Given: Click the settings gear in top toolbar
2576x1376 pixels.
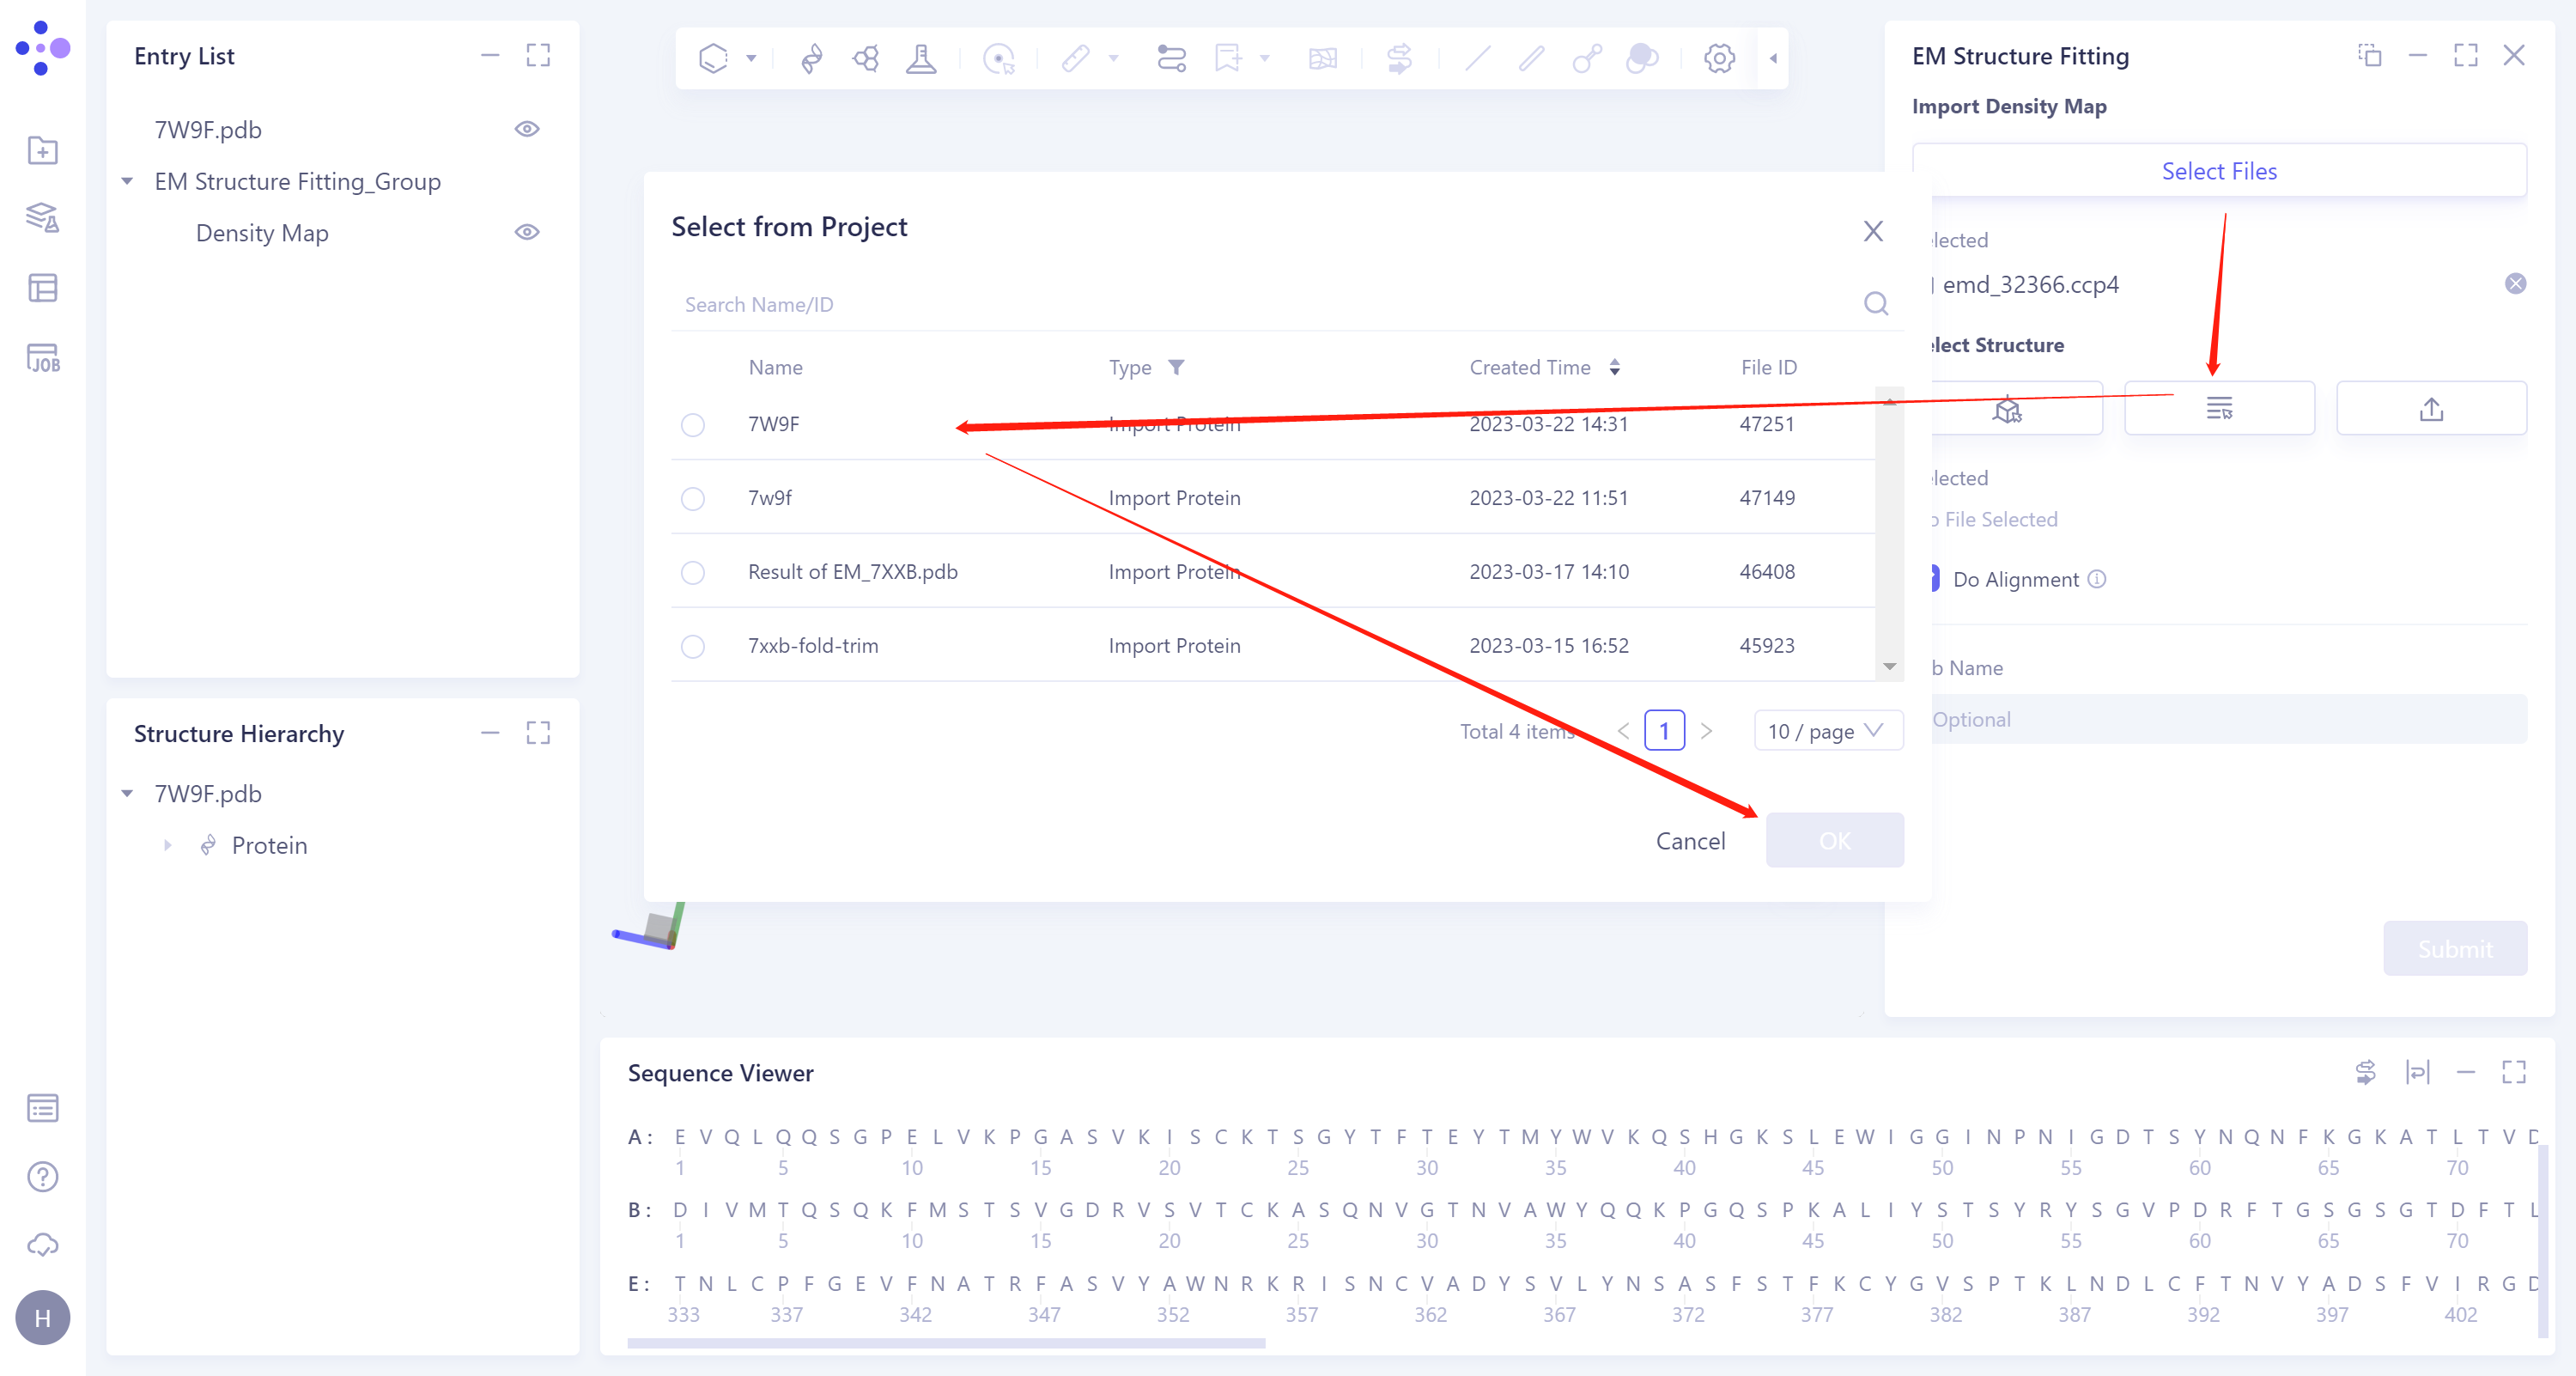Looking at the screenshot, I should 1719,58.
